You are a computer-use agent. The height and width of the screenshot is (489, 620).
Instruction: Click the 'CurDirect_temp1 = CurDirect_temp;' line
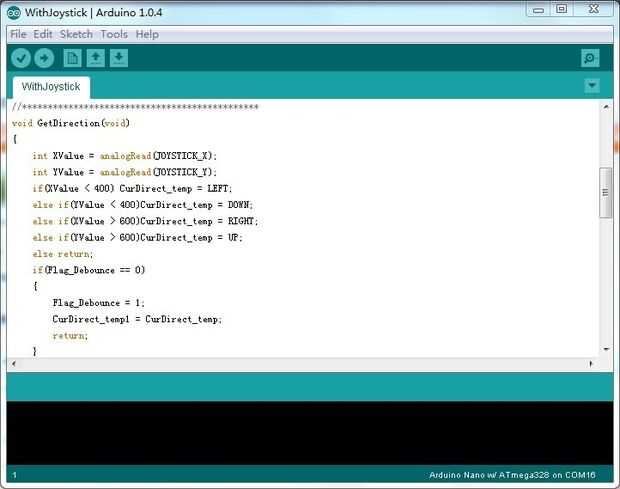click(138, 319)
